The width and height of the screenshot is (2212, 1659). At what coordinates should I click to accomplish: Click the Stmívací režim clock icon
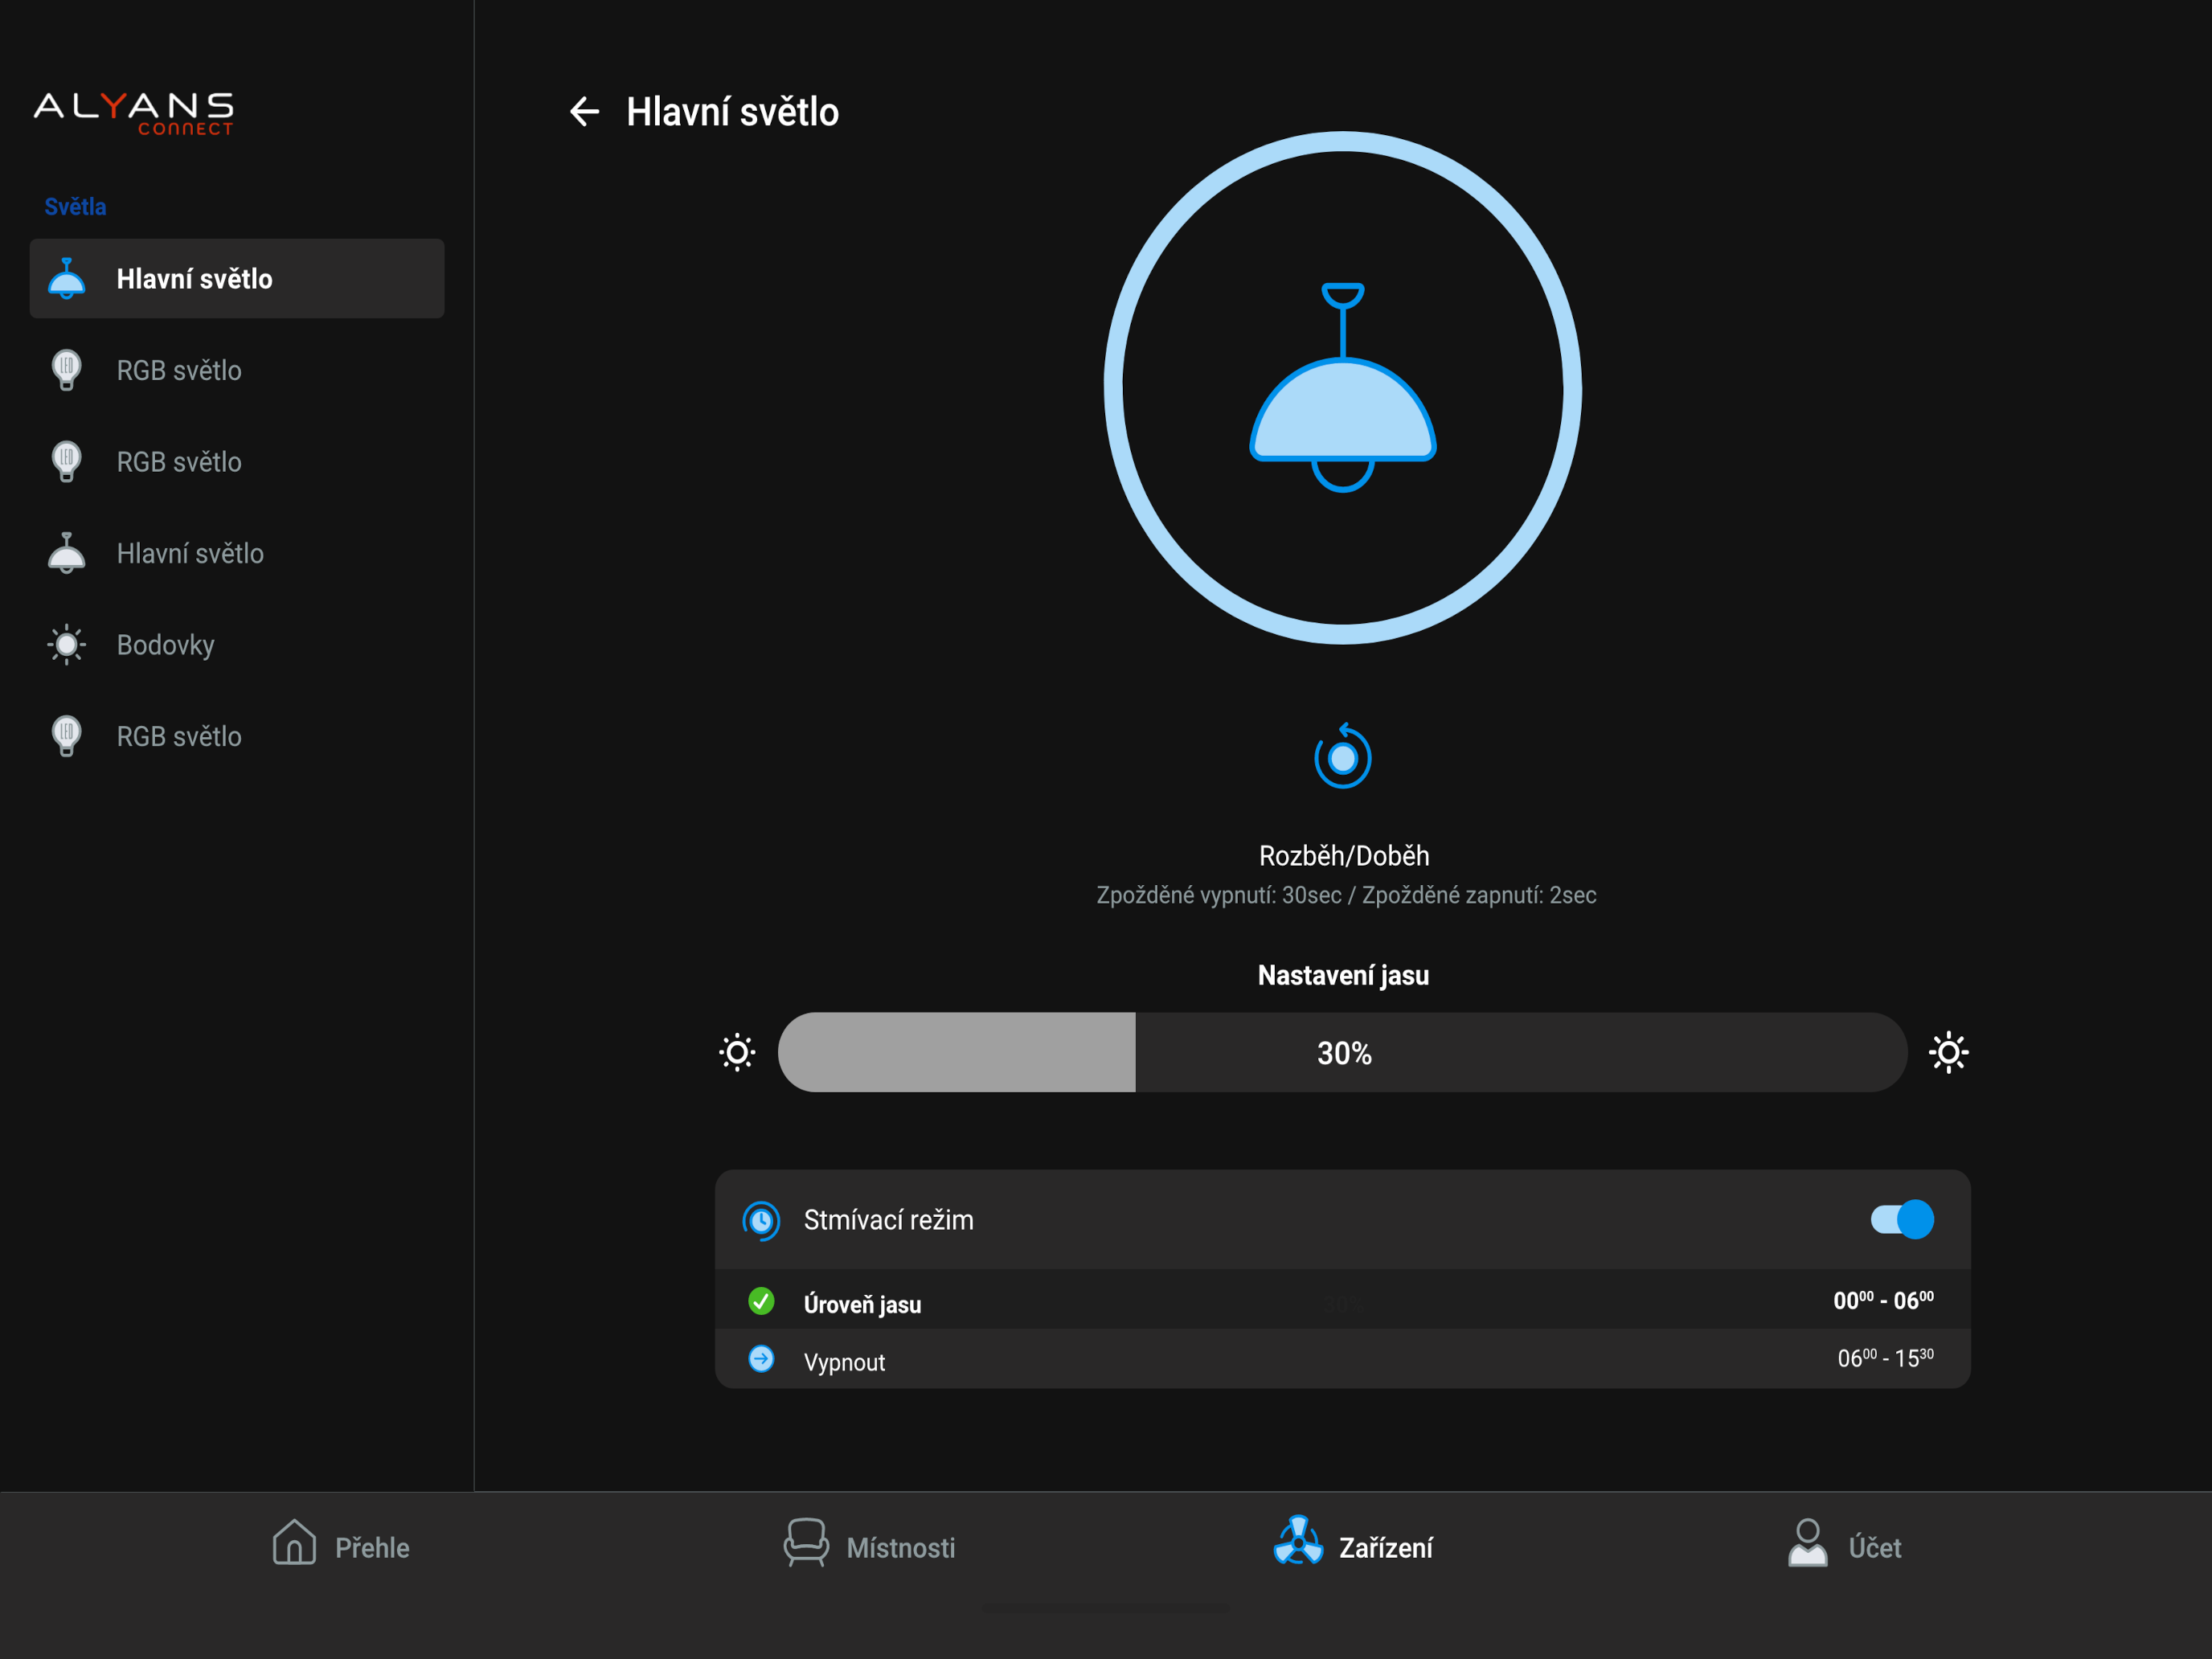(761, 1220)
